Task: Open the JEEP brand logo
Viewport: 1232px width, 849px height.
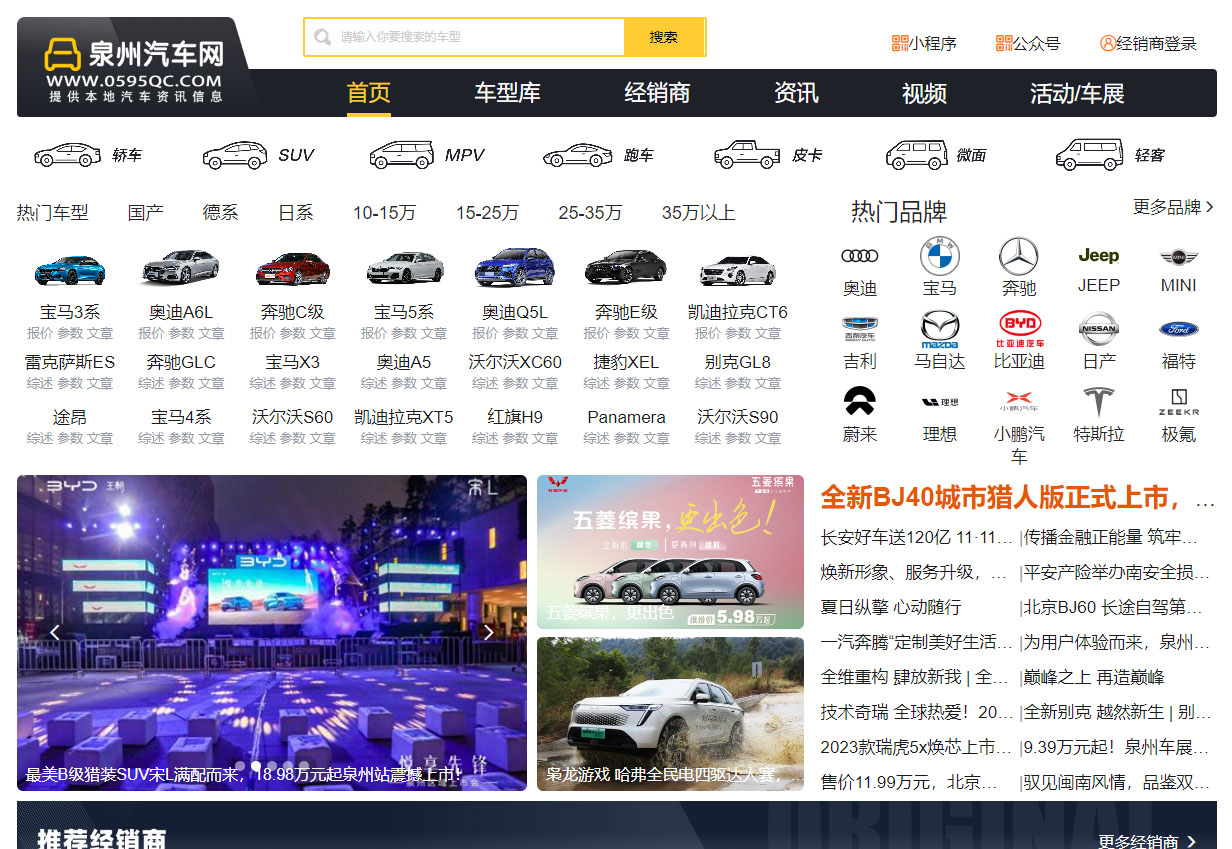Action: click(x=1099, y=256)
